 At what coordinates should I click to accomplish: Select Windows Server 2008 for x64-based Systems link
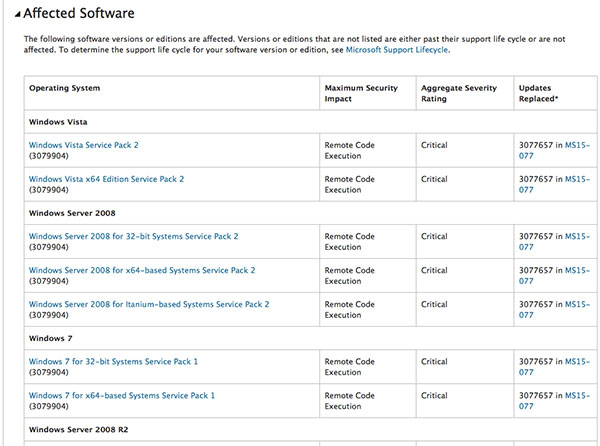coord(141,270)
